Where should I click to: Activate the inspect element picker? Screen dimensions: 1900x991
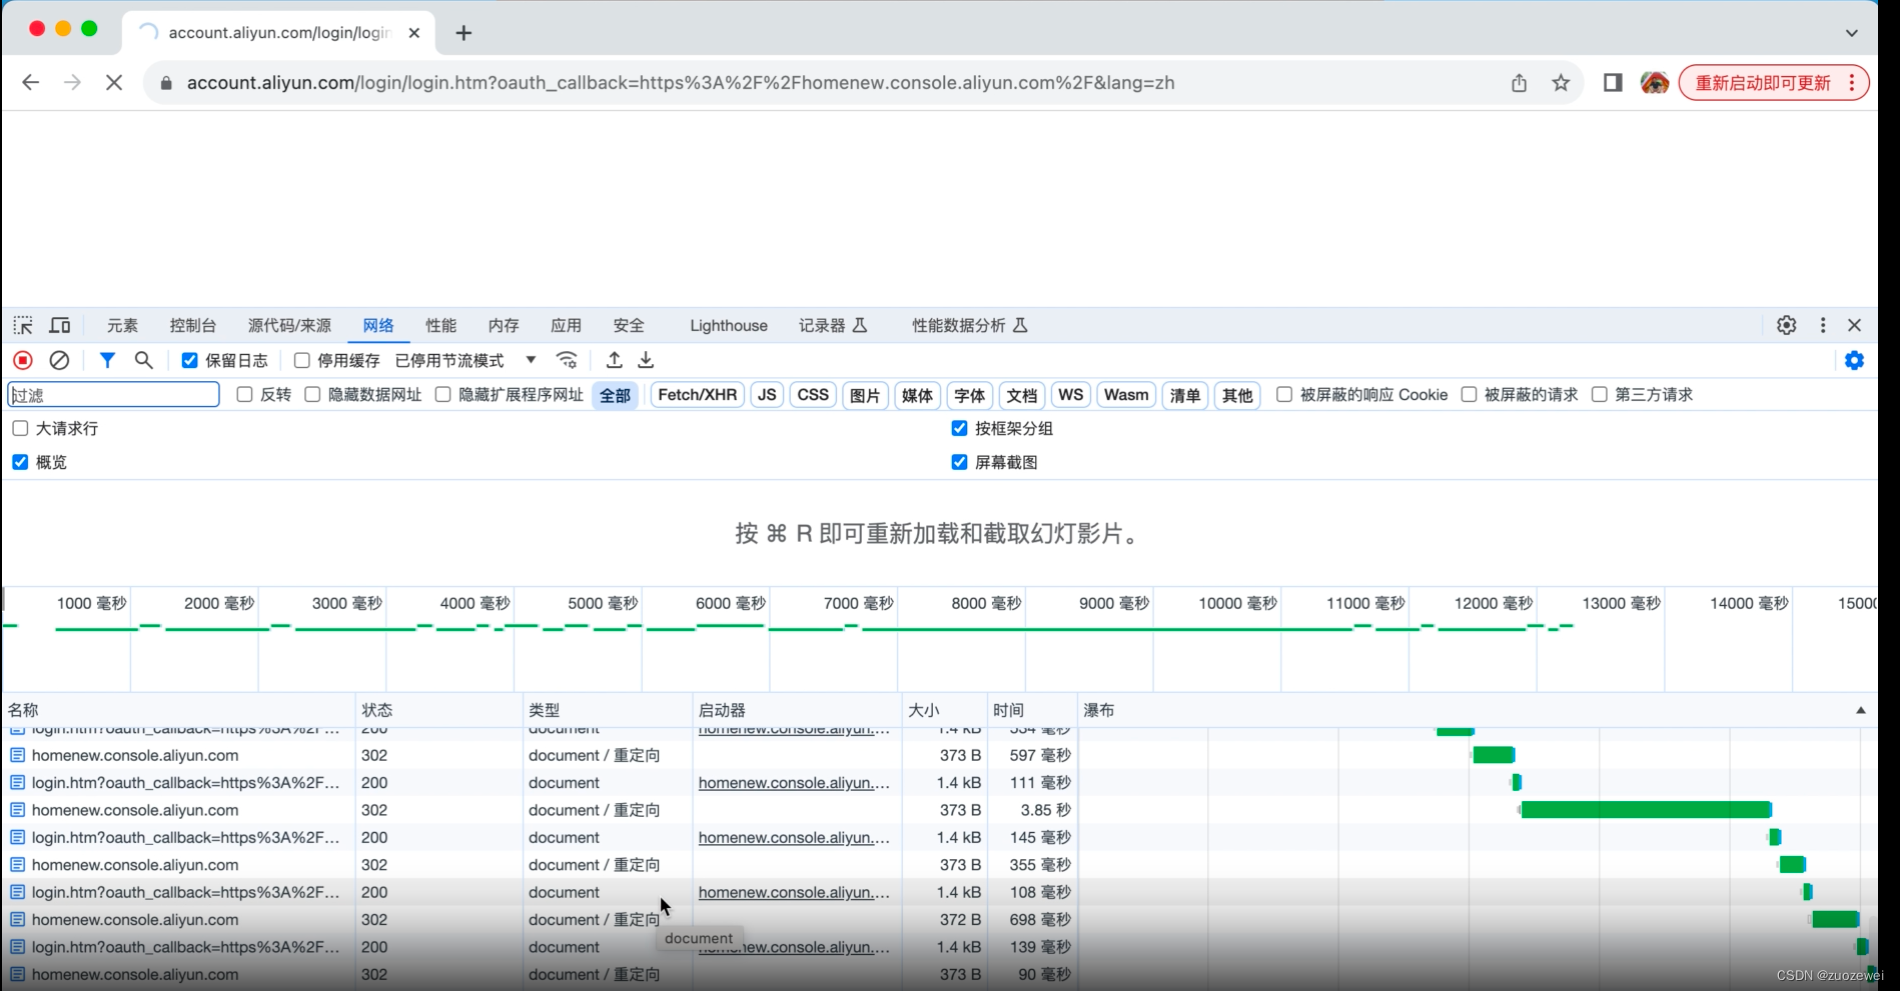23,325
